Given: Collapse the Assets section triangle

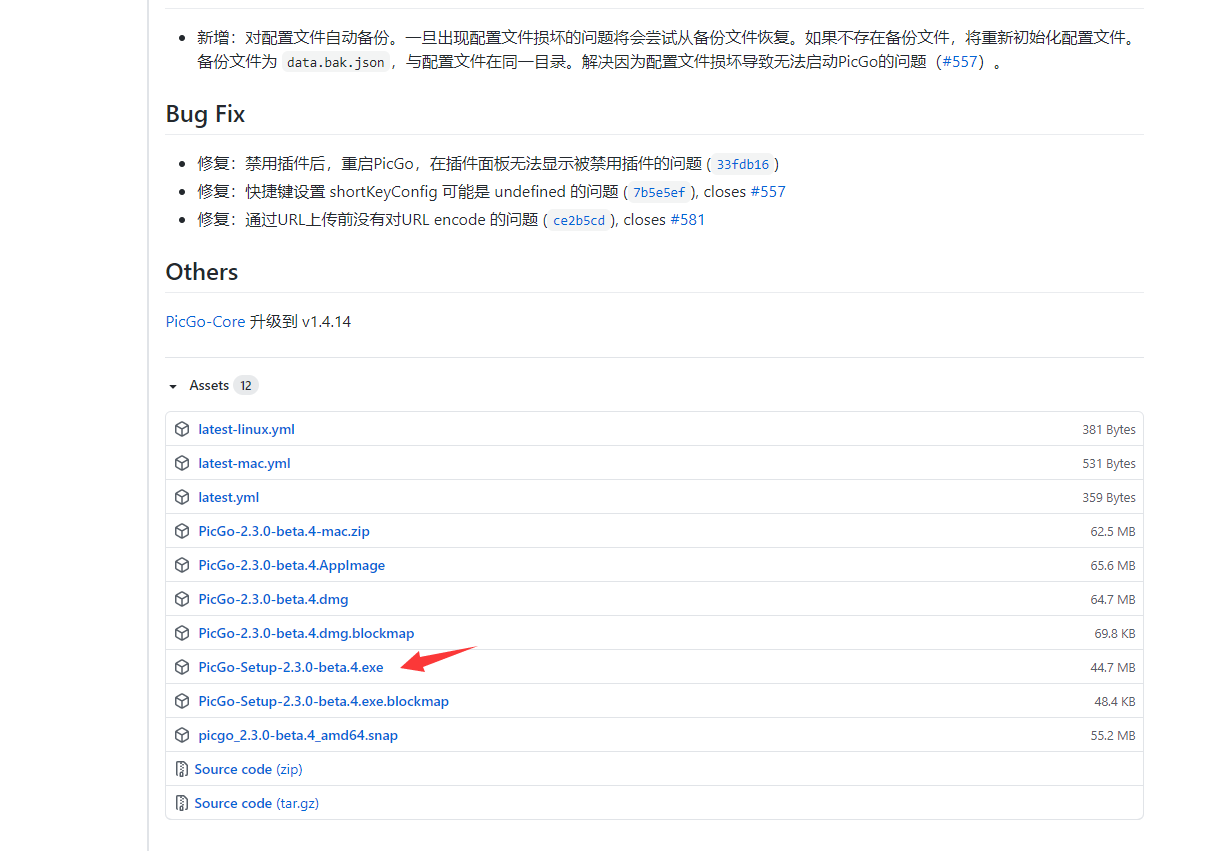Looking at the screenshot, I should coord(173,386).
